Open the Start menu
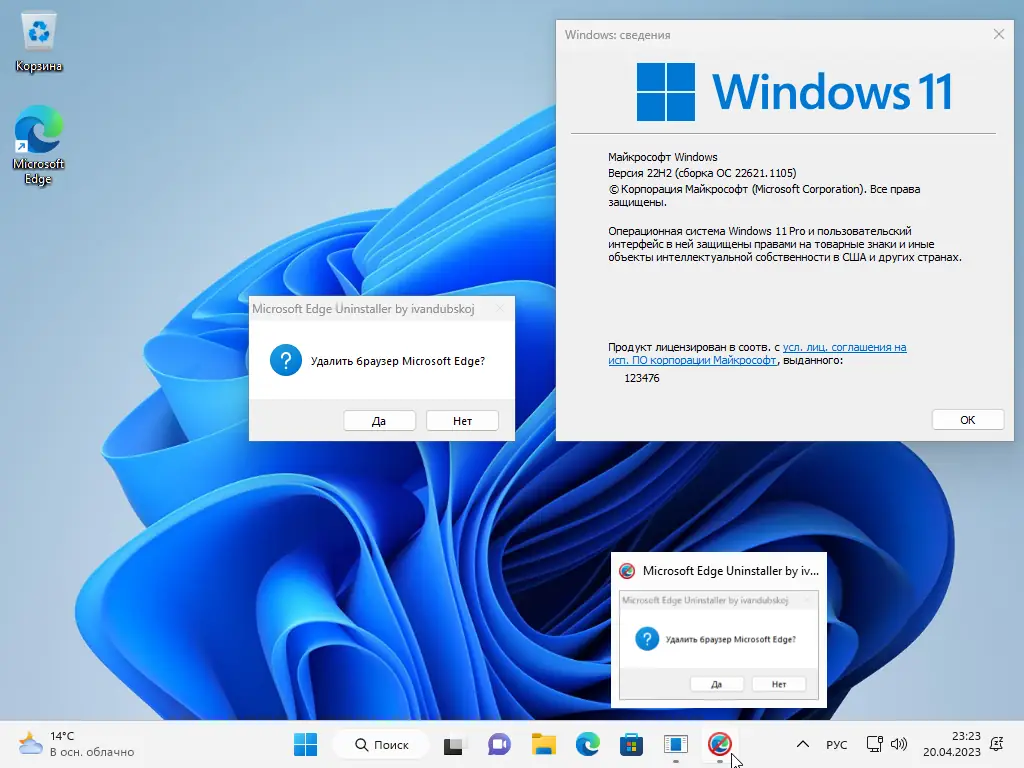The image size is (1024, 768). 305,744
